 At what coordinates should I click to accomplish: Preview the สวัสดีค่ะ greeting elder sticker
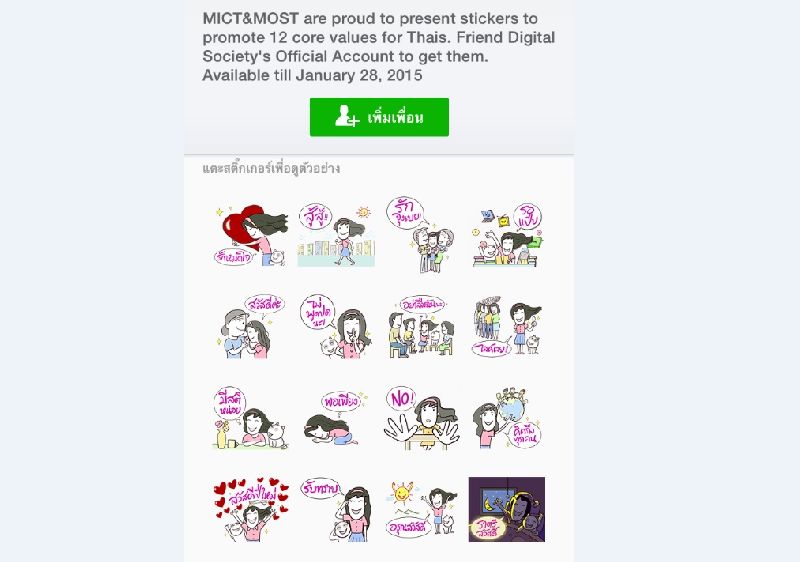click(250, 326)
